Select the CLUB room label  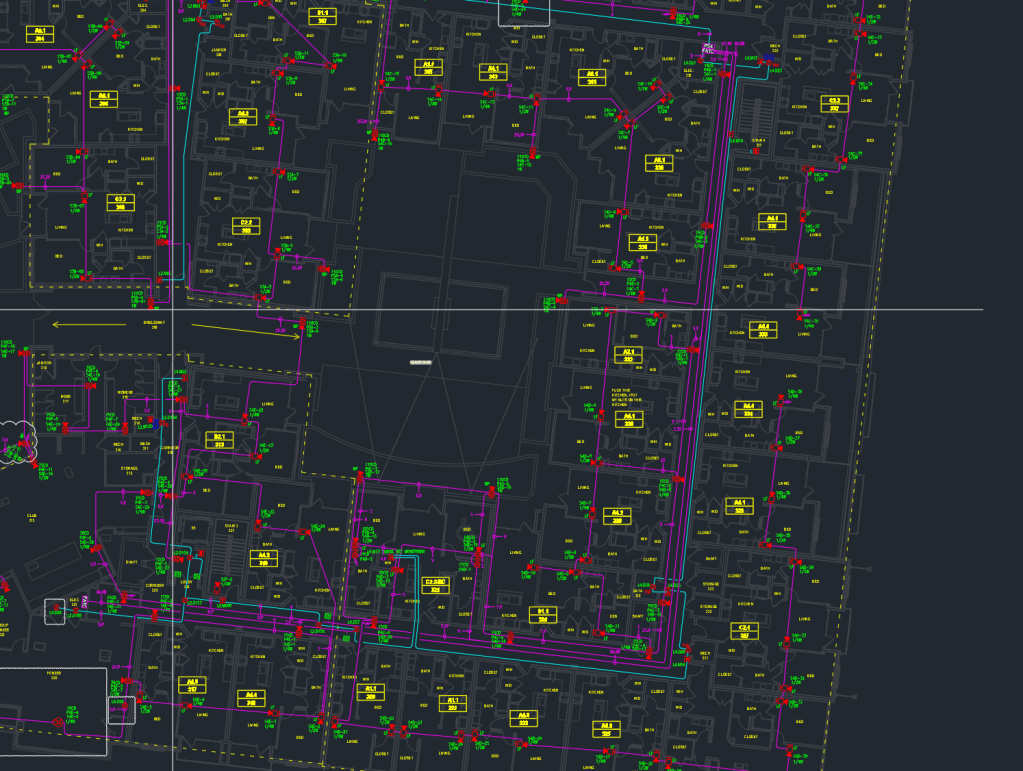[32, 517]
